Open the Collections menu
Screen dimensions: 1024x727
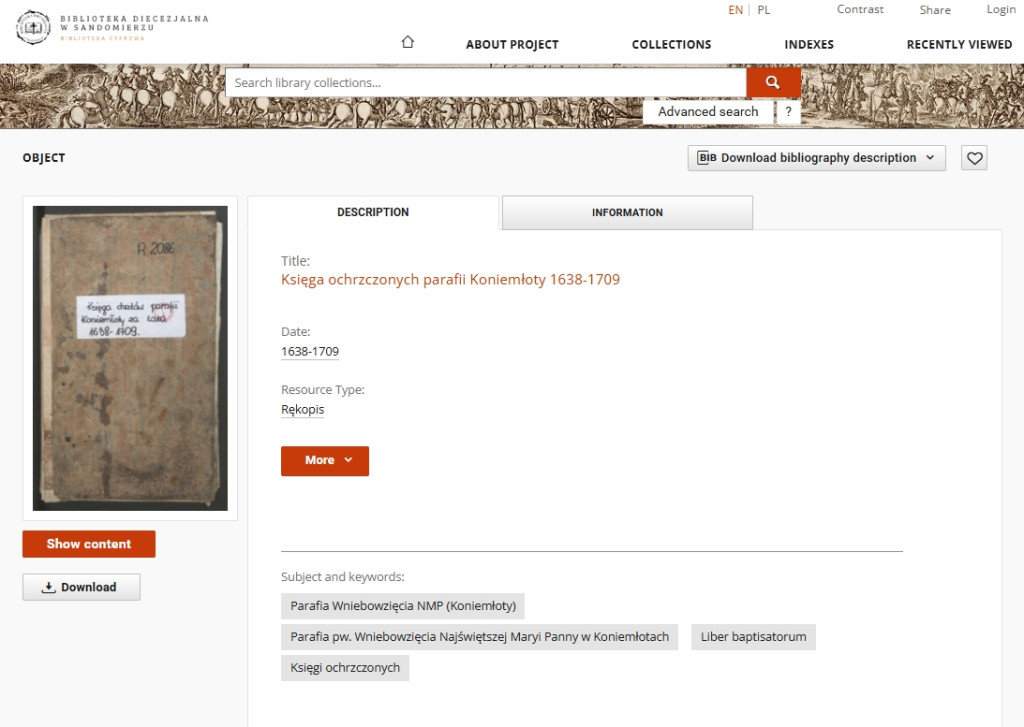pos(671,44)
